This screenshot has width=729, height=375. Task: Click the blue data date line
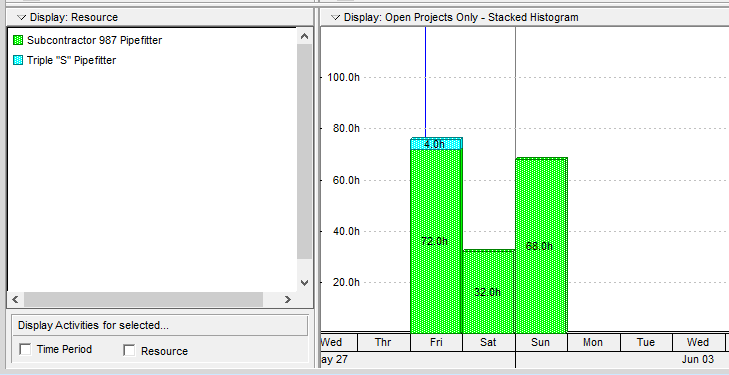(x=425, y=83)
